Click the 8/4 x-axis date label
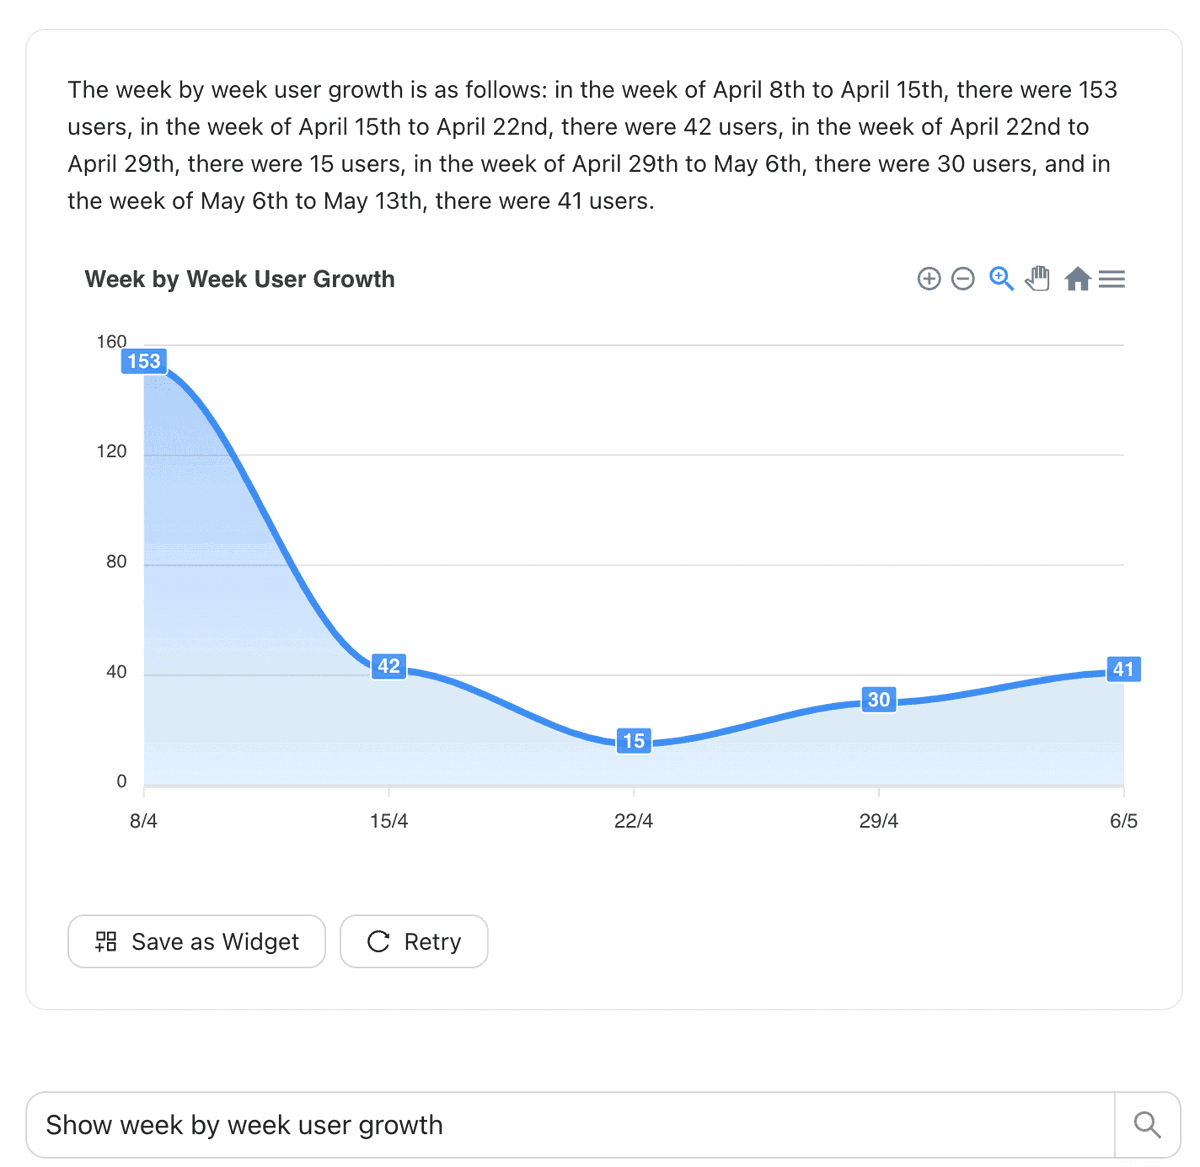The image size is (1200, 1167). click(x=144, y=821)
